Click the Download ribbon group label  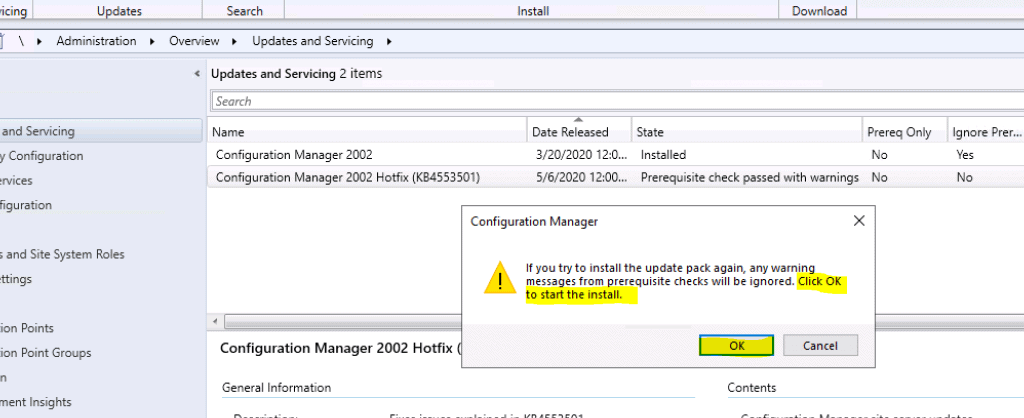pyautogui.click(x=819, y=11)
